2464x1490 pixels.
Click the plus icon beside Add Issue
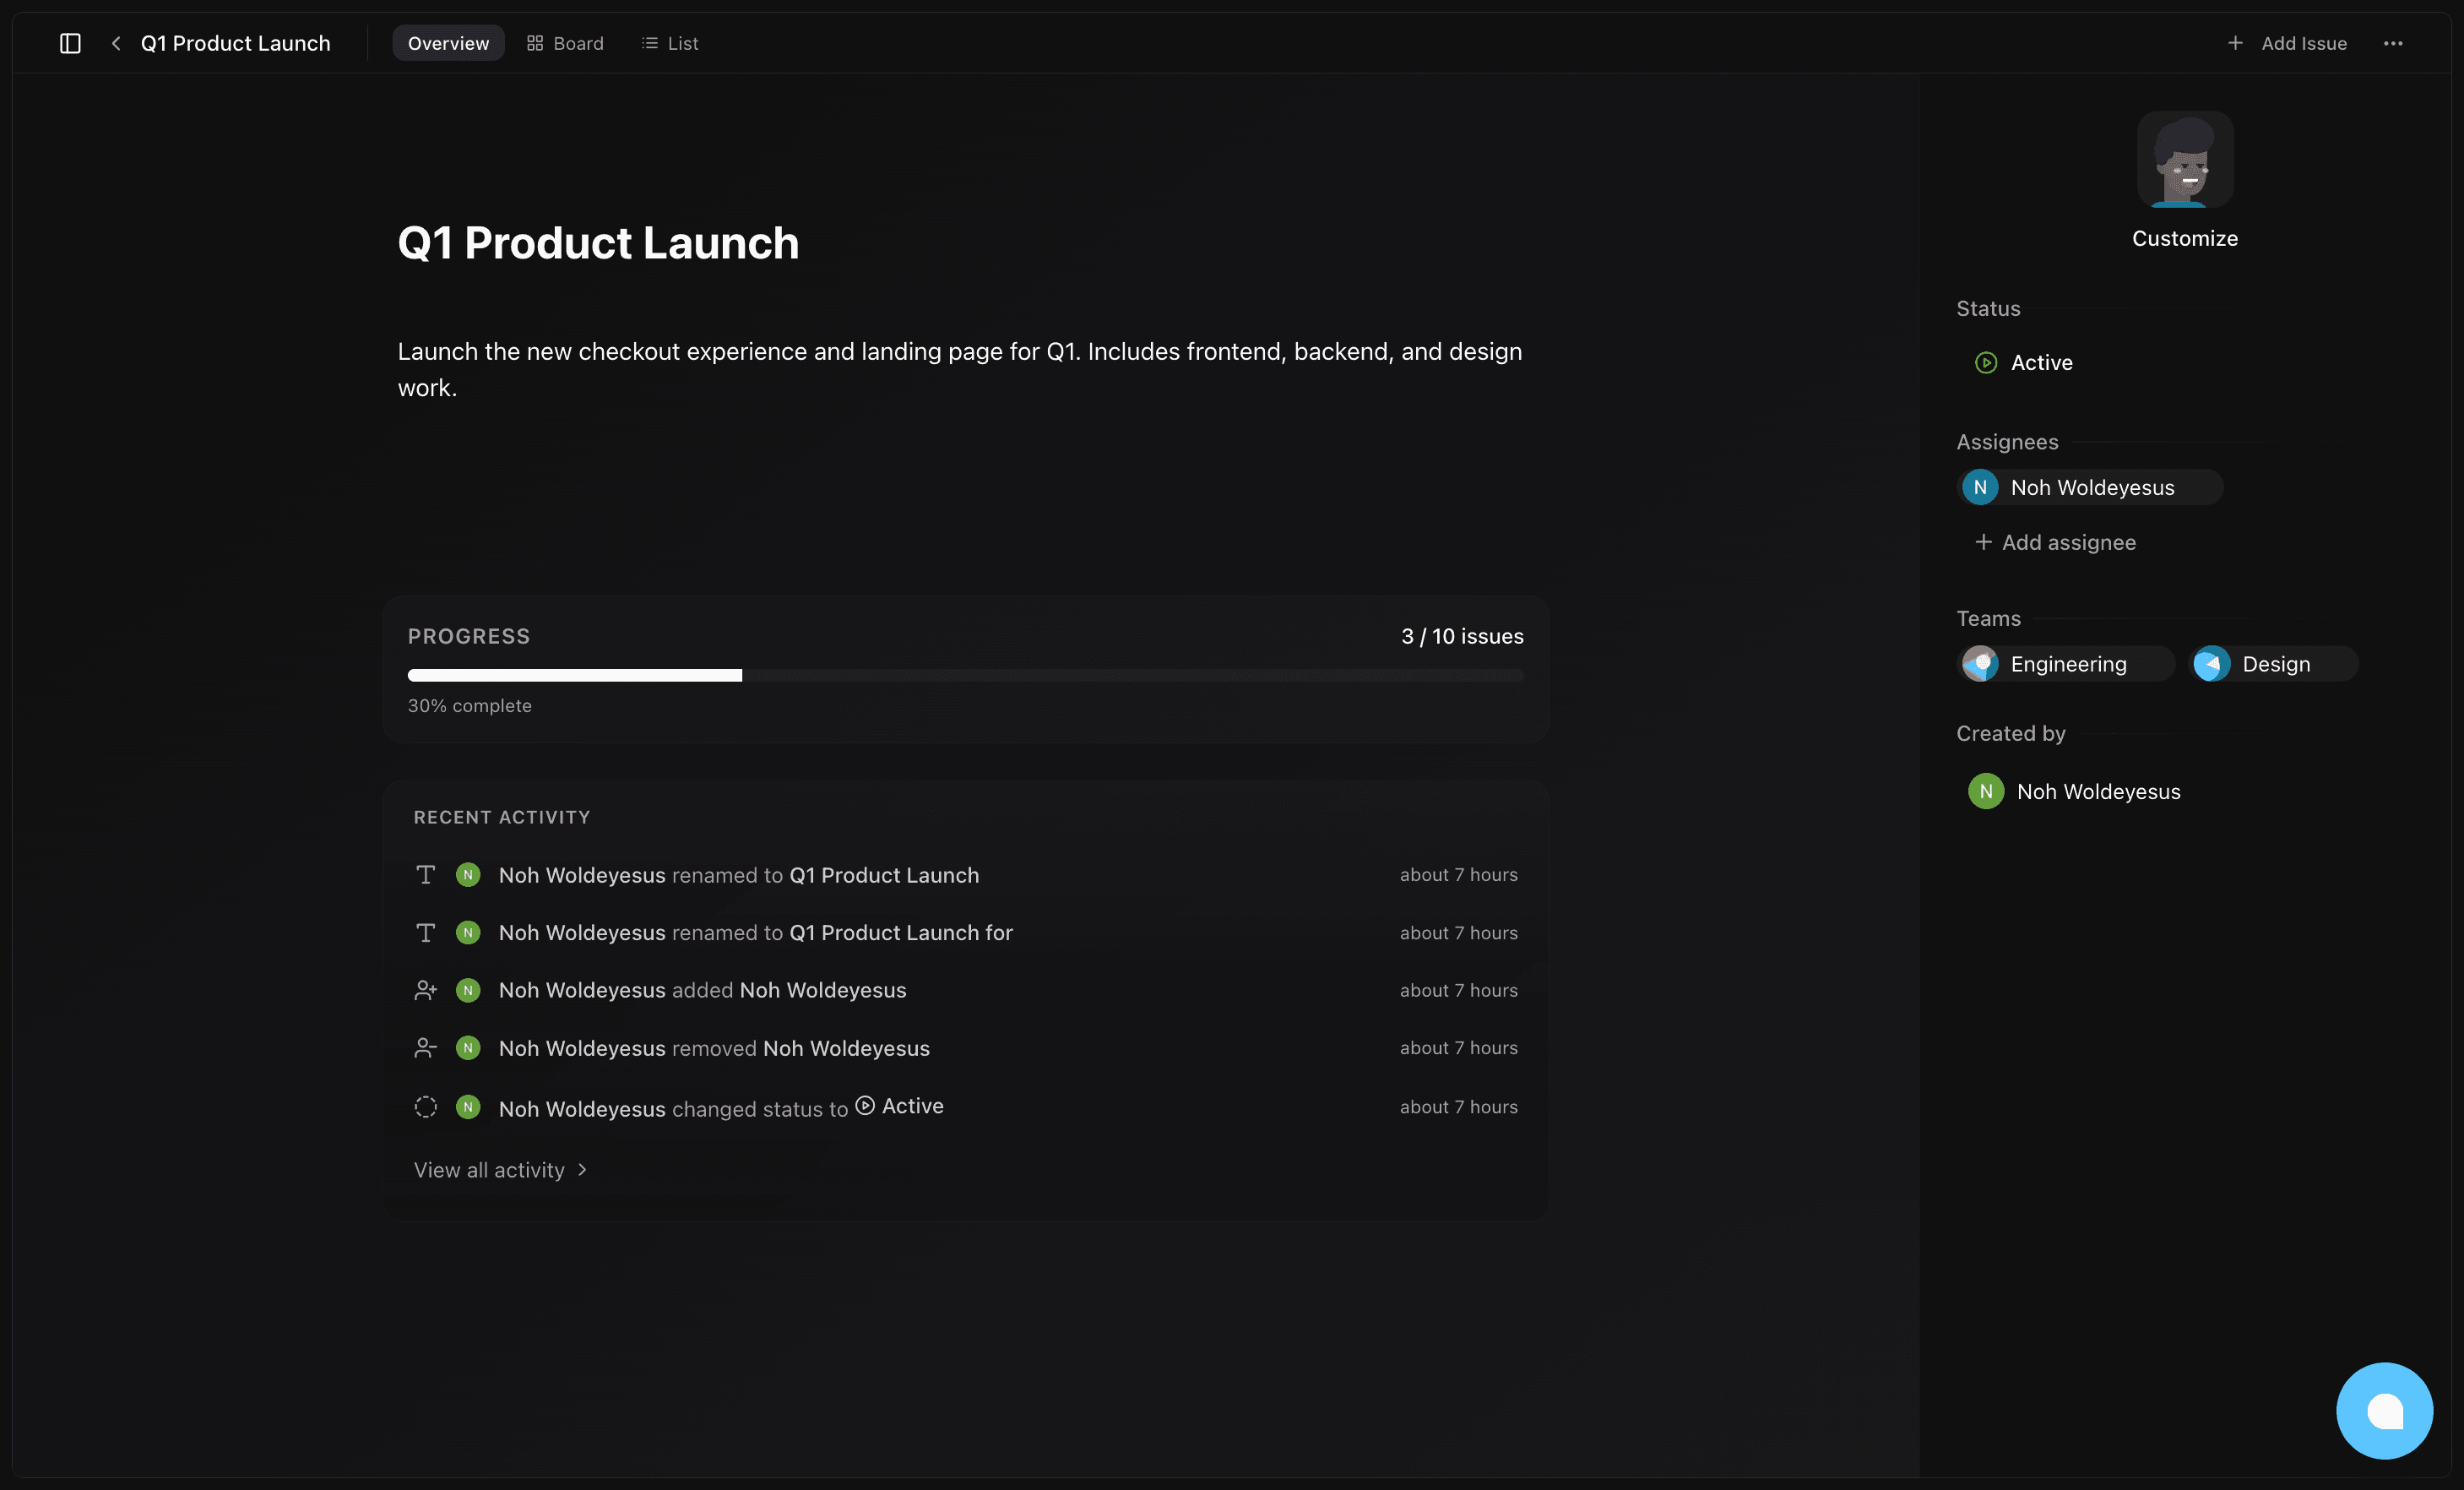click(x=2234, y=43)
